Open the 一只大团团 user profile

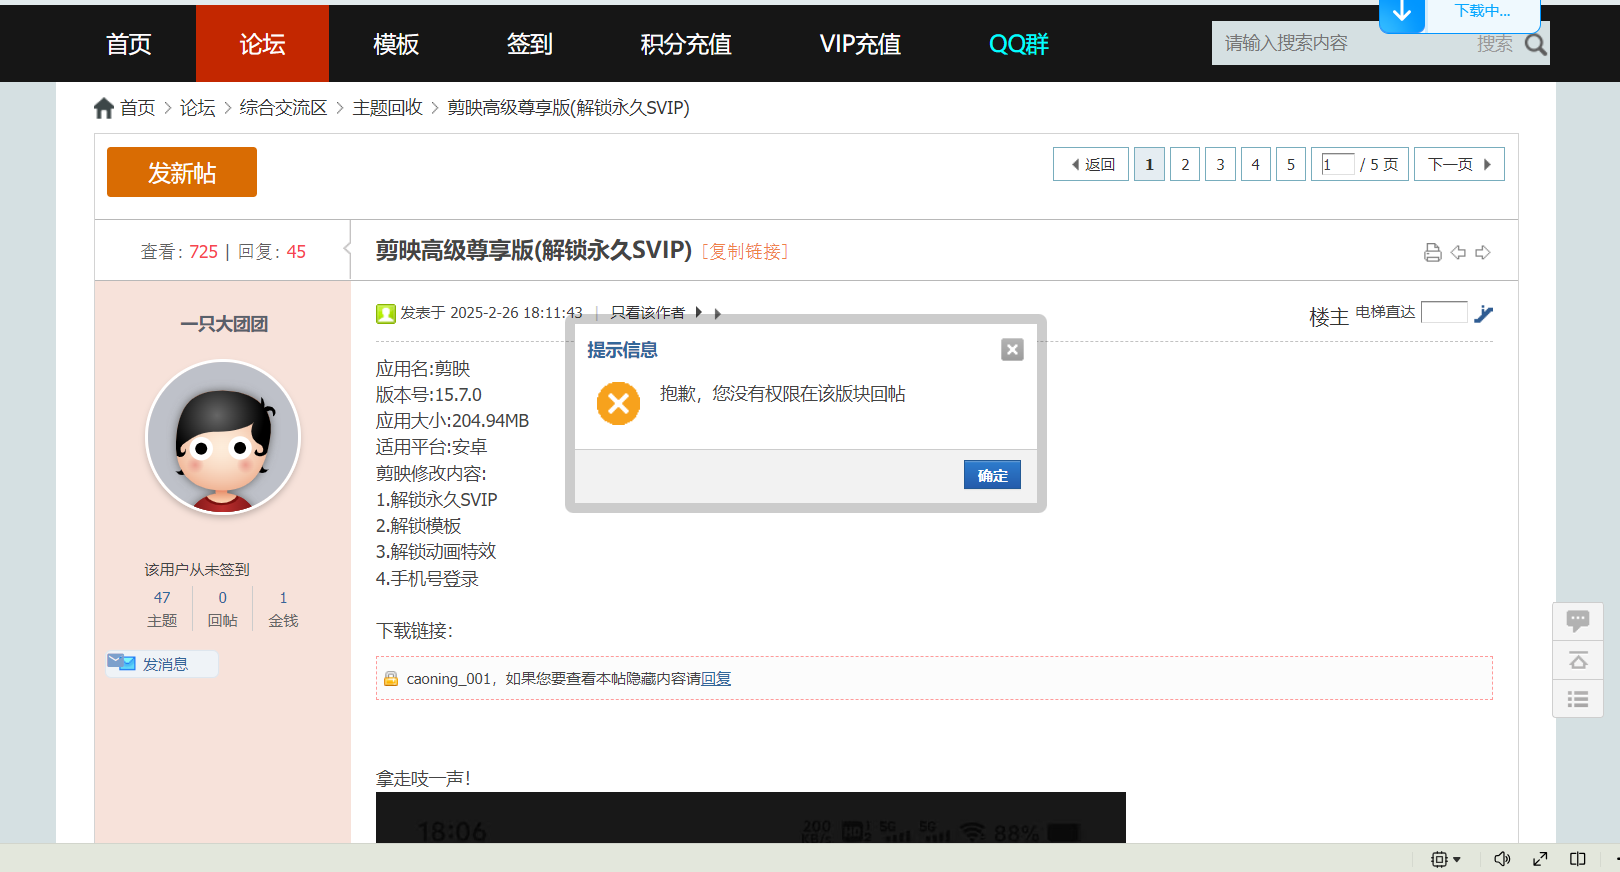click(x=224, y=323)
